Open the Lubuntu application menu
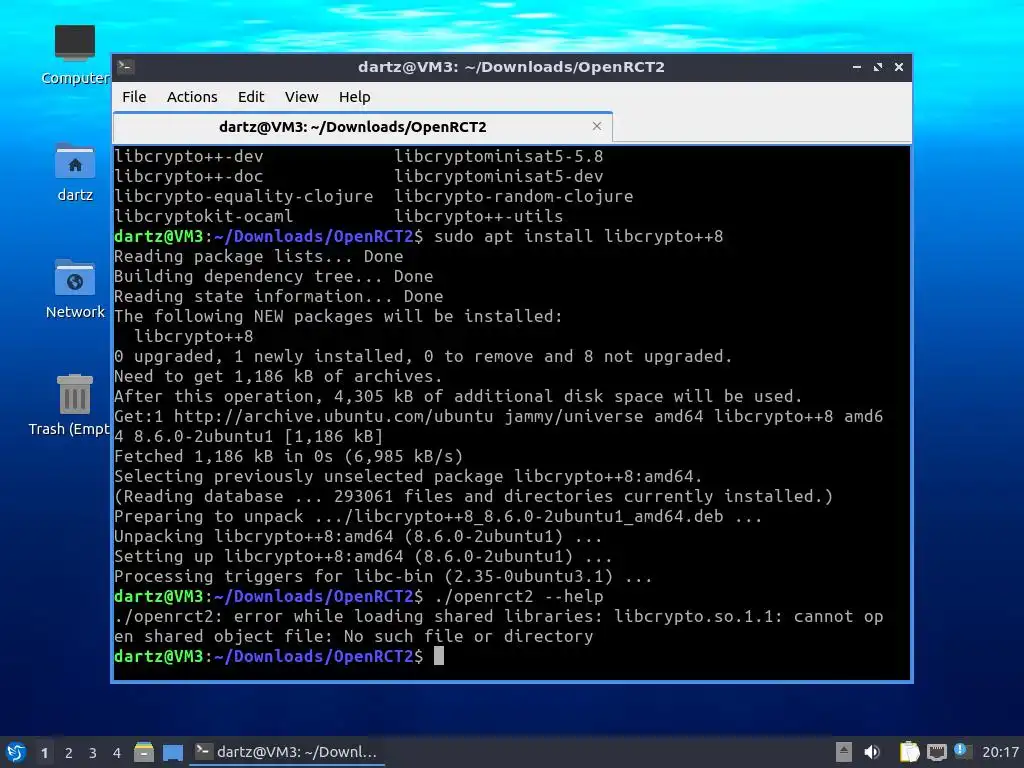The image size is (1024, 768). click(16, 752)
